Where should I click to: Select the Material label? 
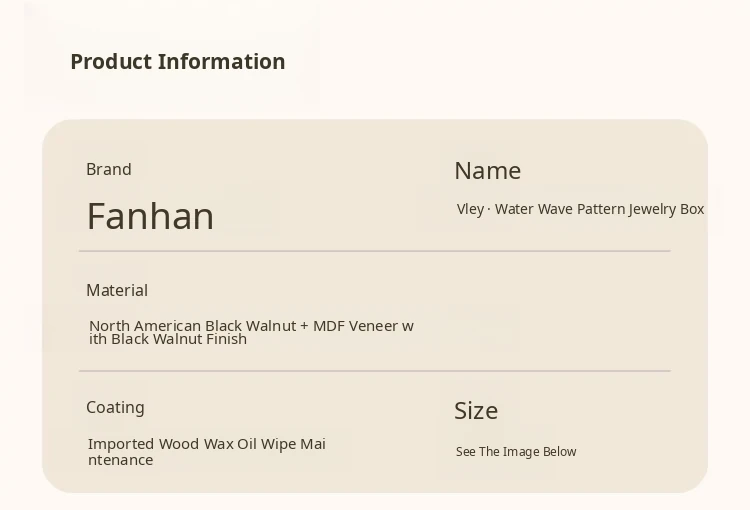116,291
